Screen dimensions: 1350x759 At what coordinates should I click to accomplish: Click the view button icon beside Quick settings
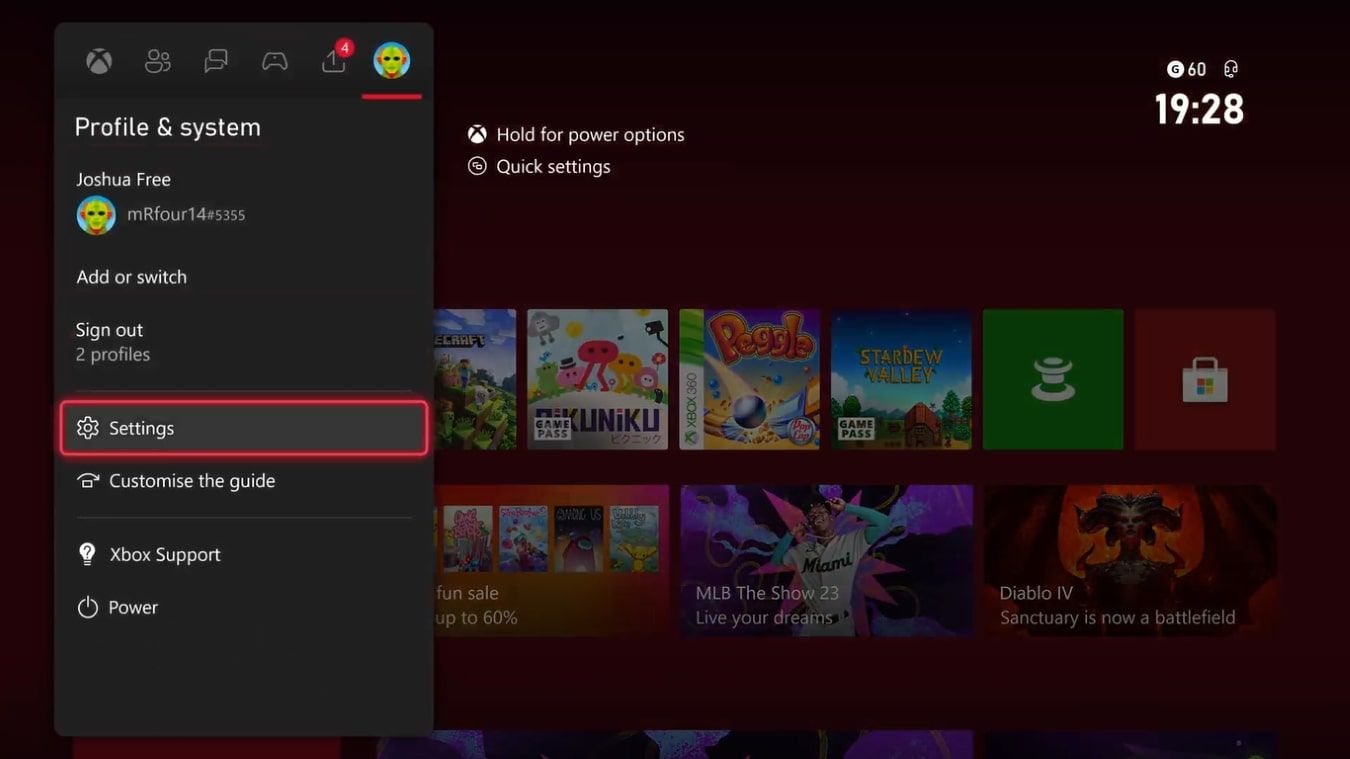[x=478, y=166]
